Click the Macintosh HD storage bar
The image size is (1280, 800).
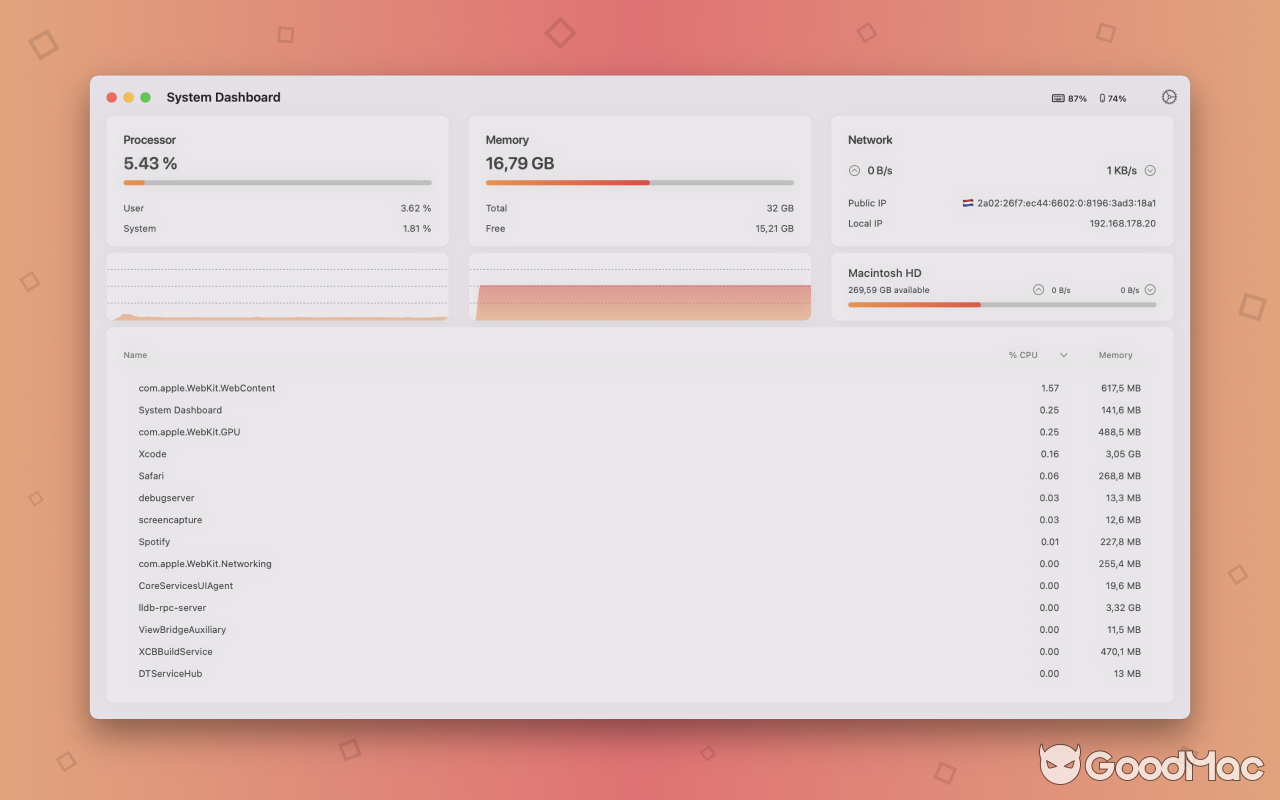1001,304
